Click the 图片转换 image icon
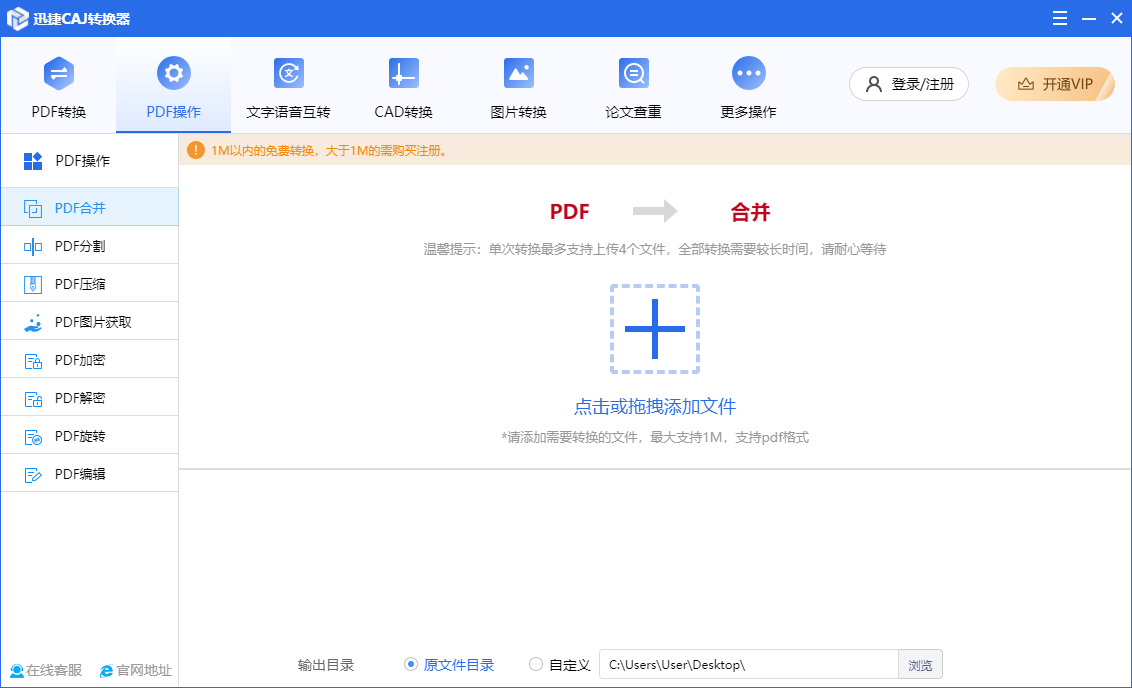Viewport: 1132px width, 688px height. (518, 74)
